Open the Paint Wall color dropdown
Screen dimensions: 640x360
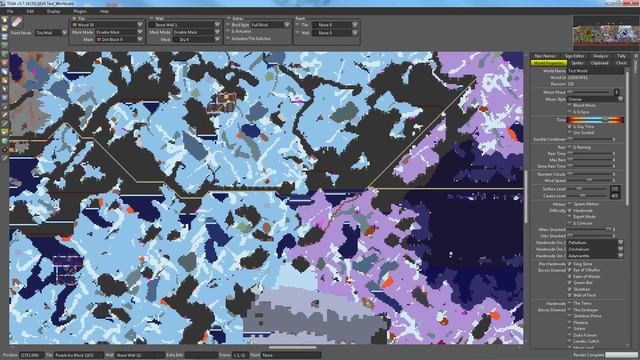pyautogui.click(x=335, y=33)
